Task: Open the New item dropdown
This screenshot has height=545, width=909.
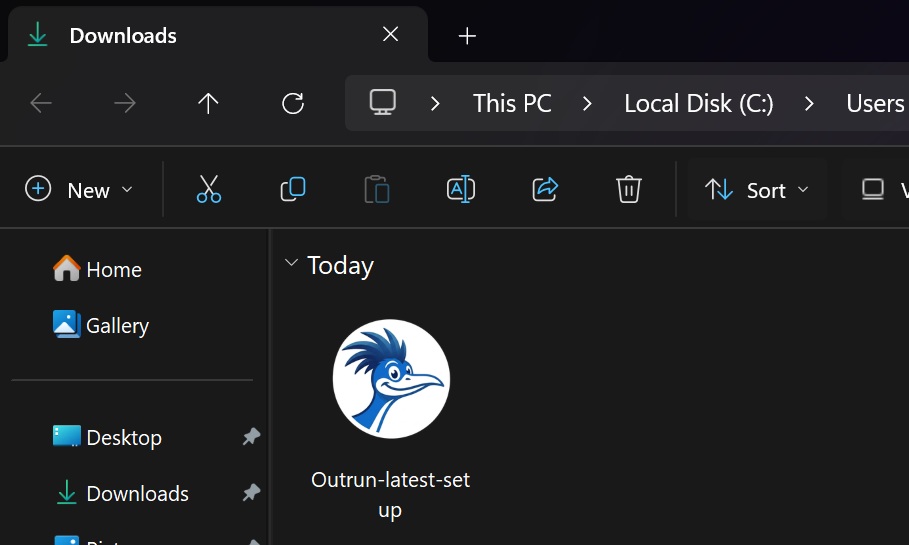Action: (79, 190)
